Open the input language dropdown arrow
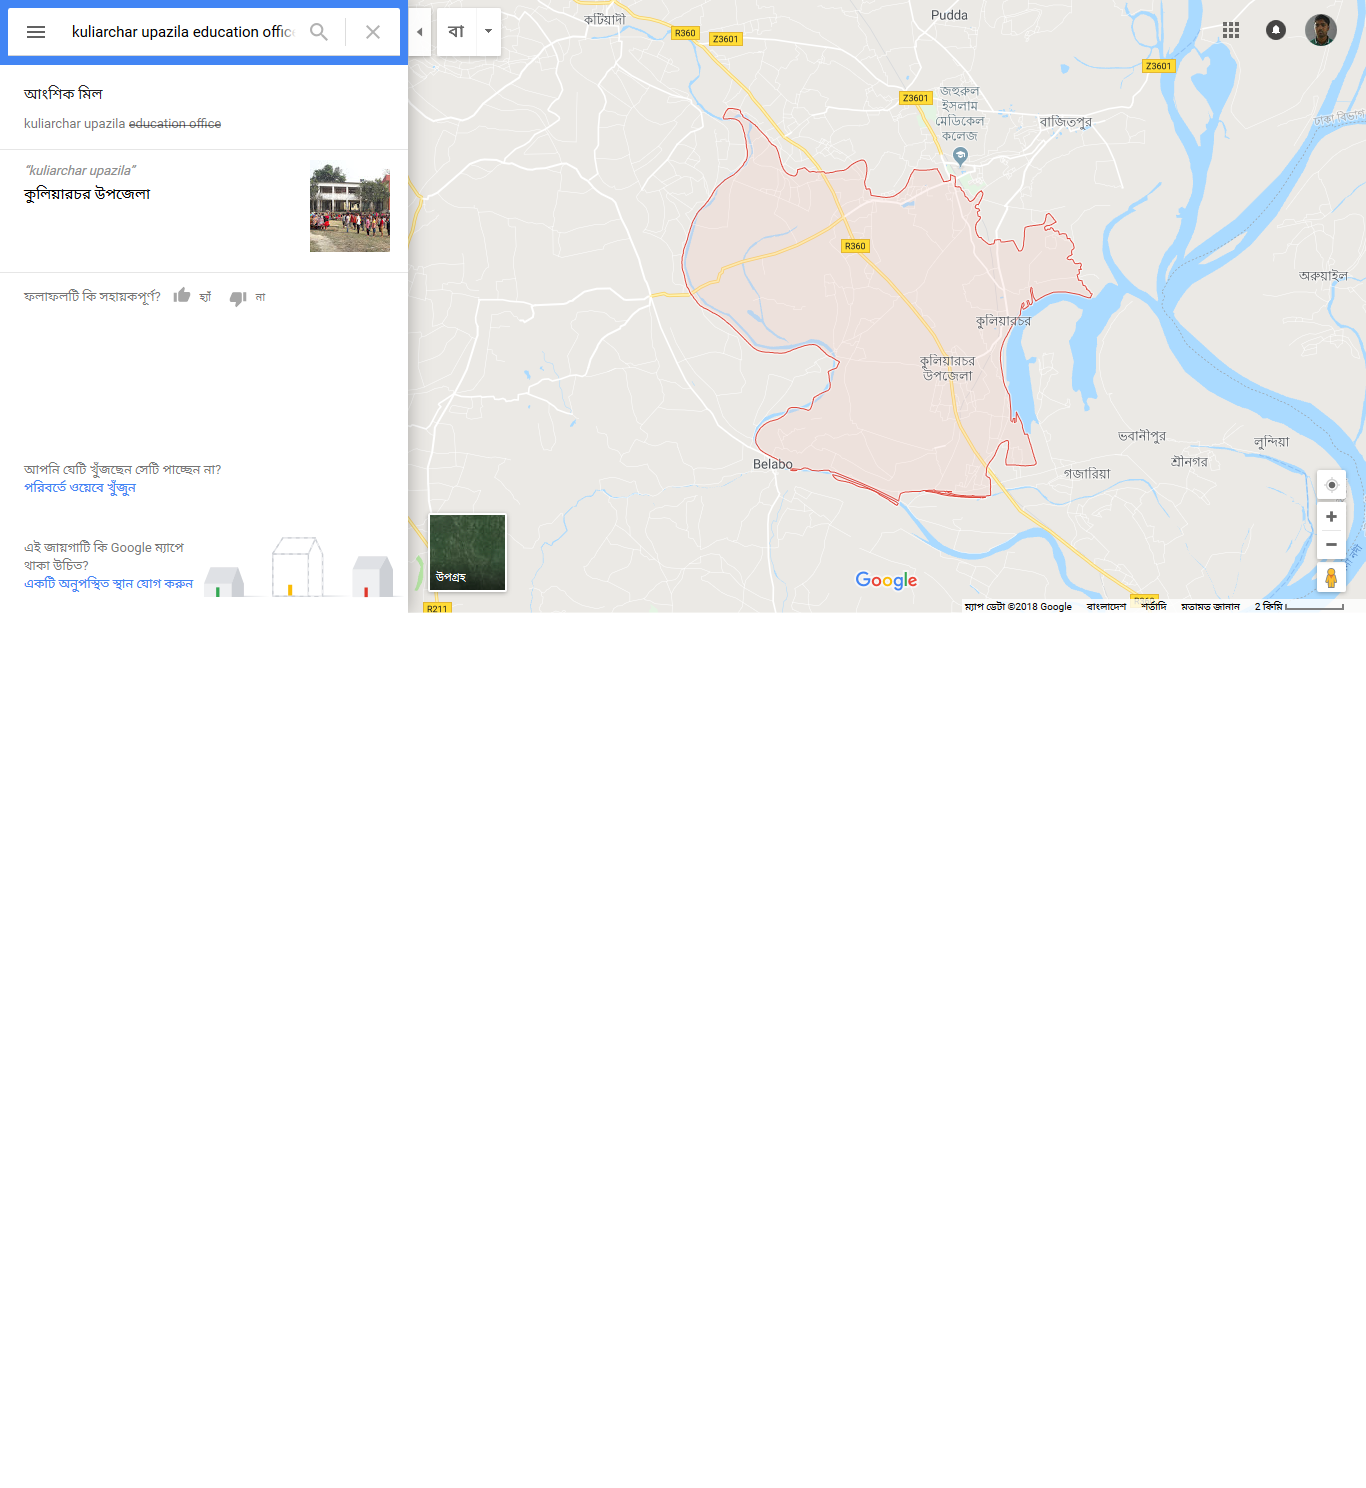This screenshot has height=1488, width=1366. [x=488, y=32]
